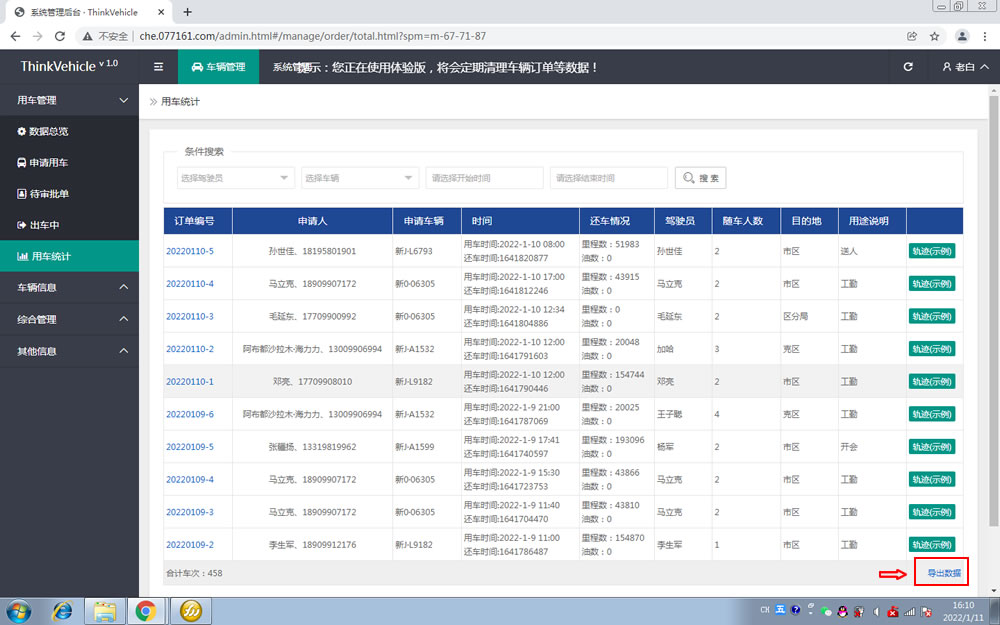Screen dimensions: 1000x625
Task: Click the share page icon in address bar
Action: point(912,36)
